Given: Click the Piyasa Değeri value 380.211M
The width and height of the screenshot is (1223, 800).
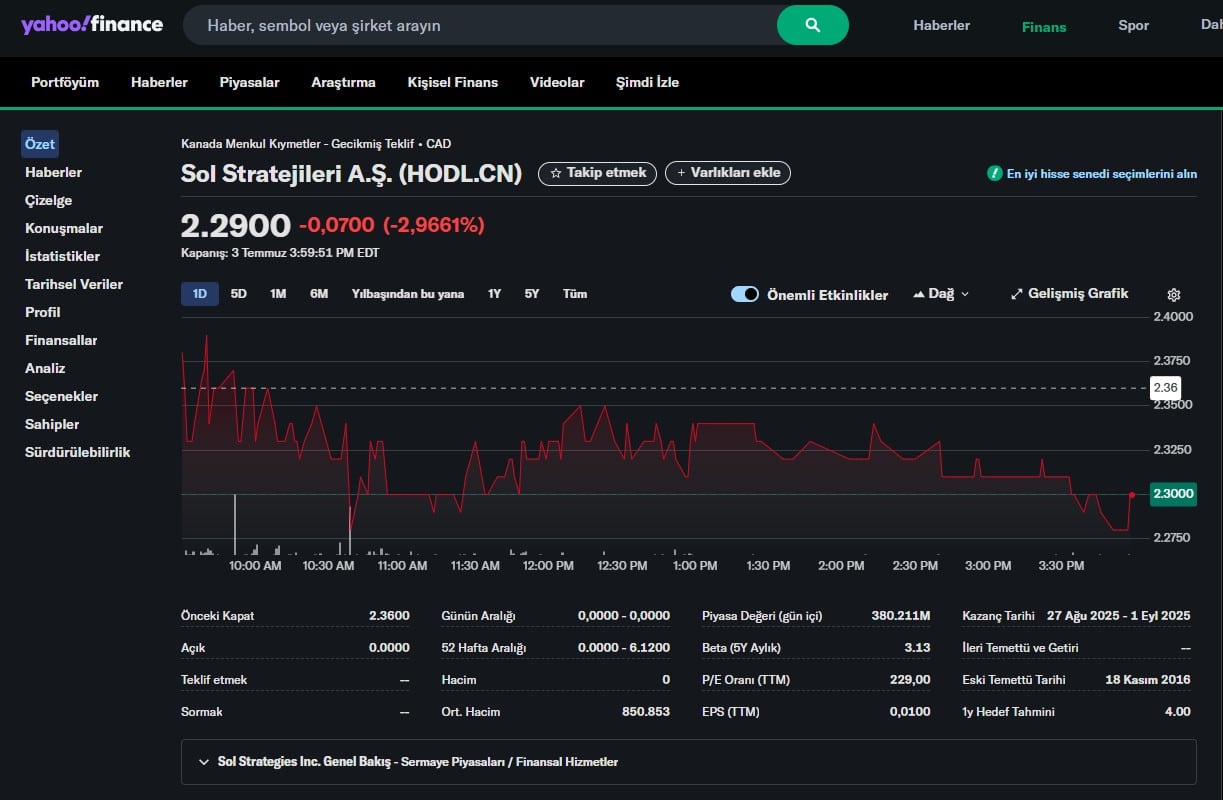Looking at the screenshot, I should click(901, 616).
